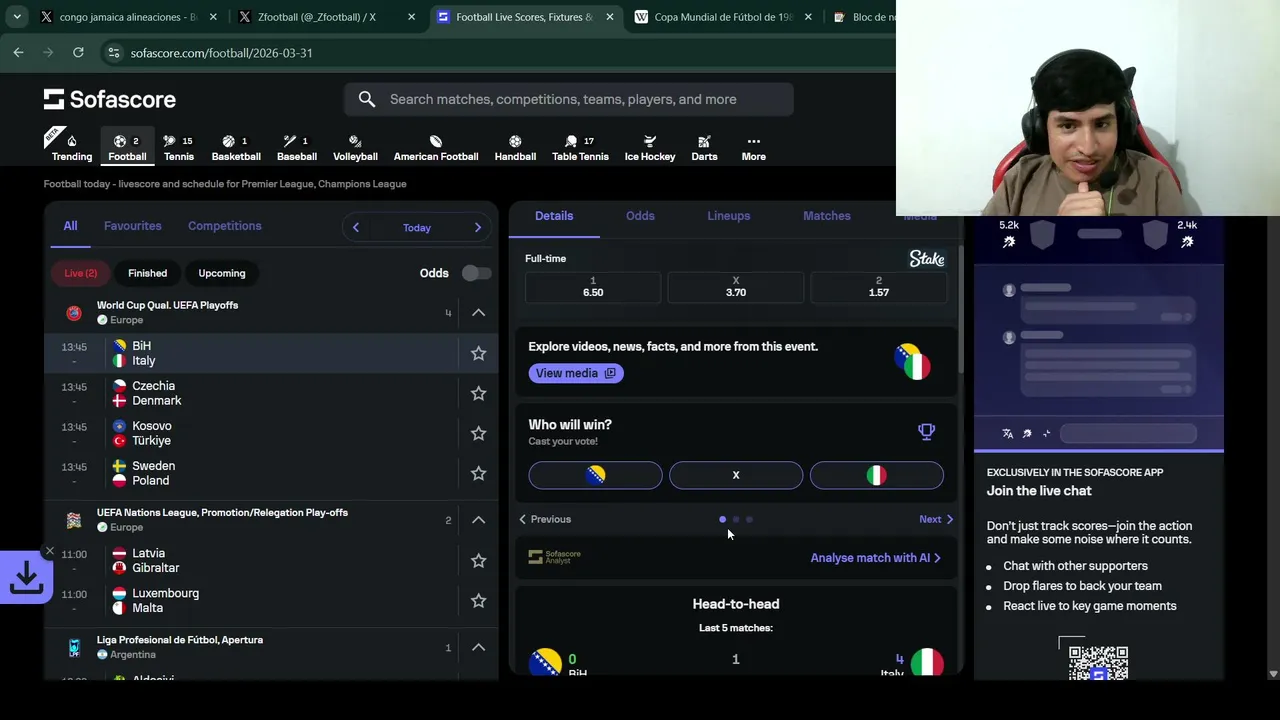
Task: Collapse Liga Profesional de Fútbol group
Action: 478,647
